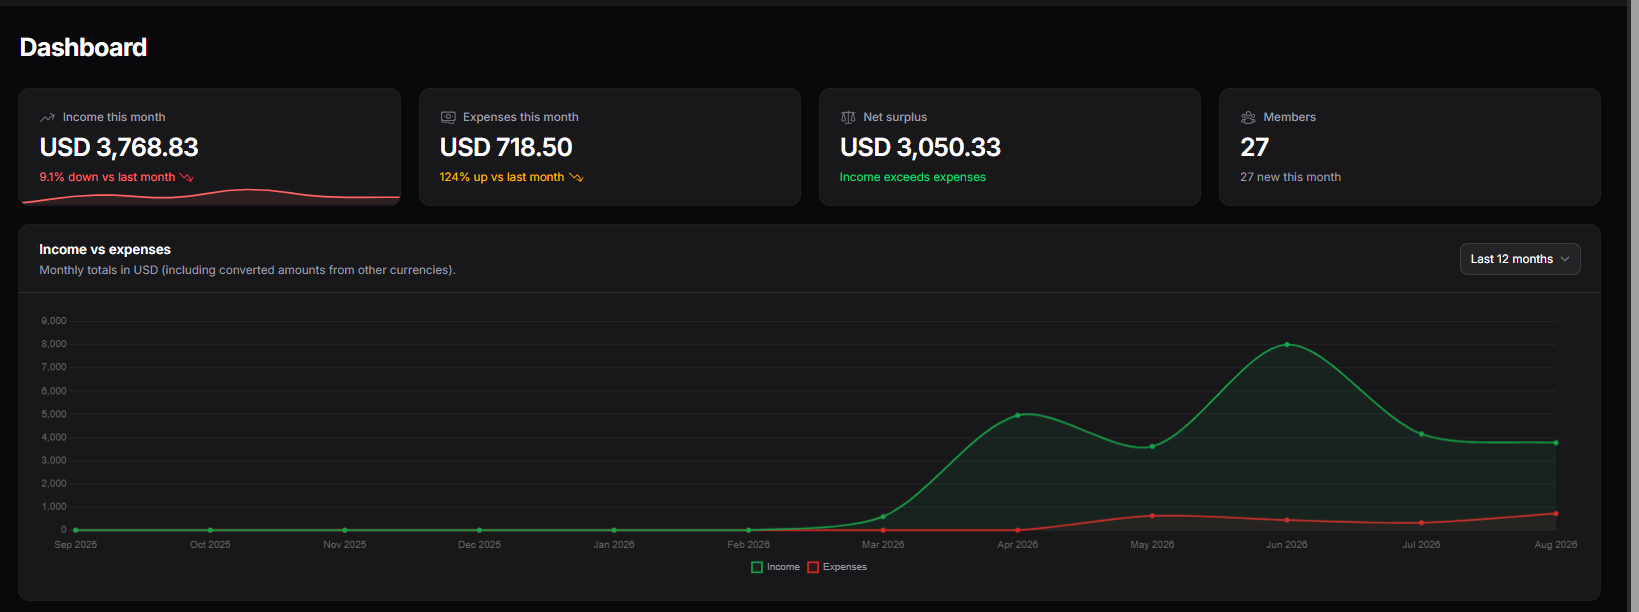Viewport: 1639px width, 612px height.
Task: Click the banknote icon beside Expenses this month
Action: [448, 117]
